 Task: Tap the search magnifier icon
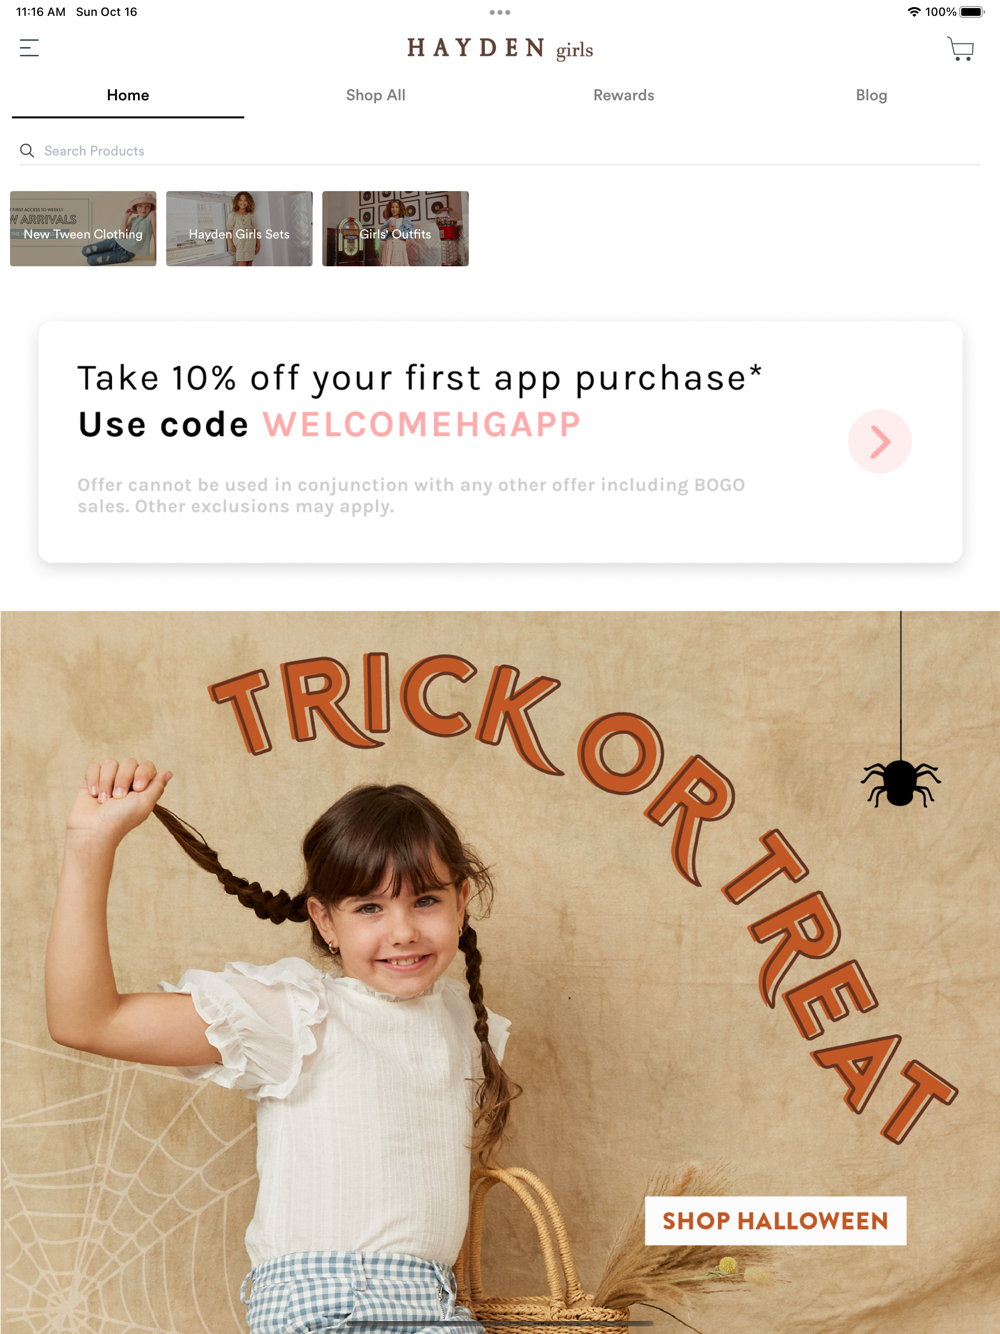pos(27,151)
